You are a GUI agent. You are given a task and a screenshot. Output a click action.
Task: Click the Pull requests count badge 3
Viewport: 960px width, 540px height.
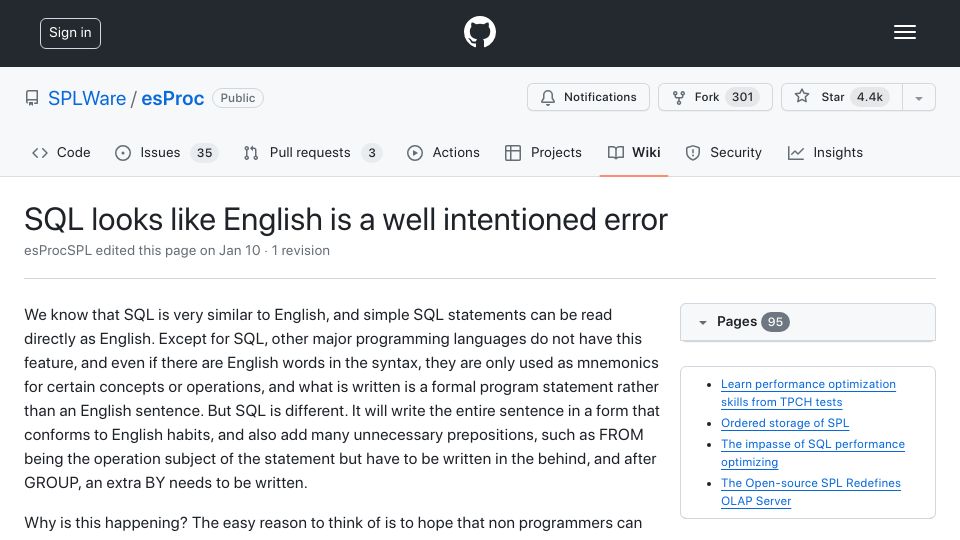coord(372,153)
